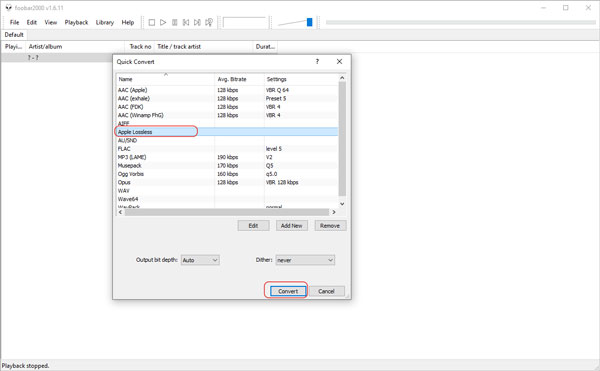The image size is (600, 371).
Task: Click the preset list scroll down arrow
Action: pyautogui.click(x=342, y=204)
